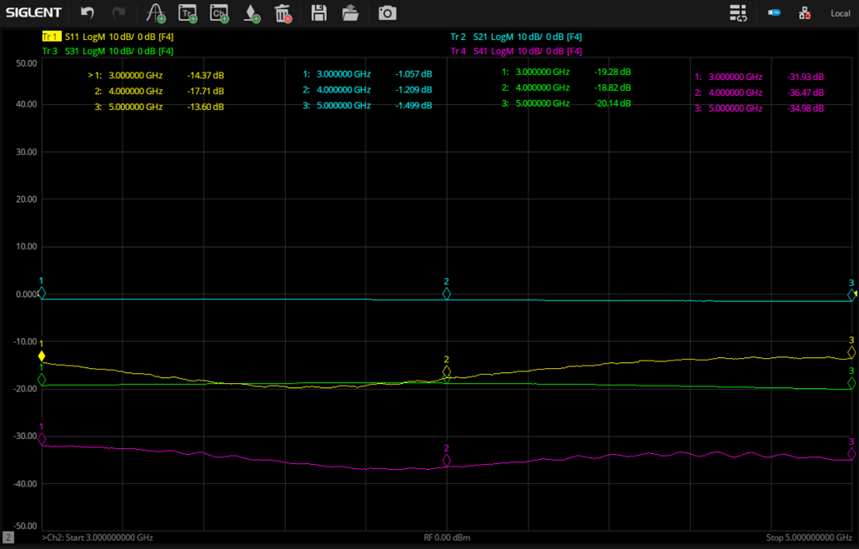Open the recall folder icon
This screenshot has width=859, height=549.
(x=350, y=13)
